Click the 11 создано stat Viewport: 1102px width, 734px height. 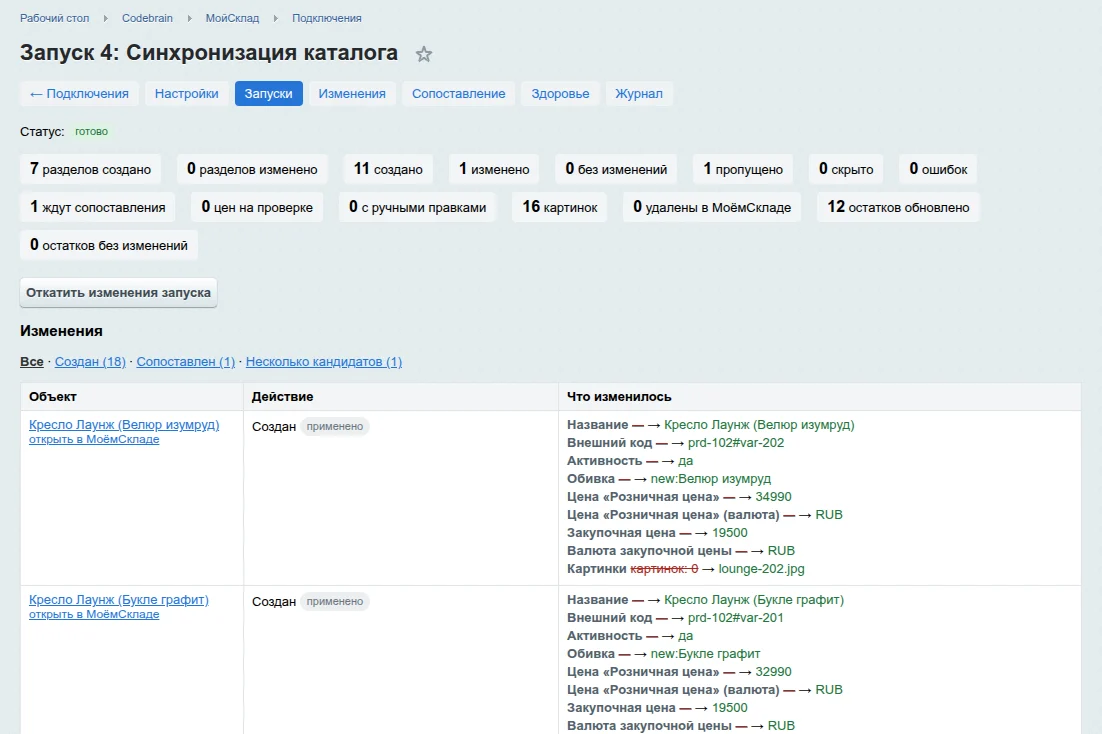[x=388, y=169]
